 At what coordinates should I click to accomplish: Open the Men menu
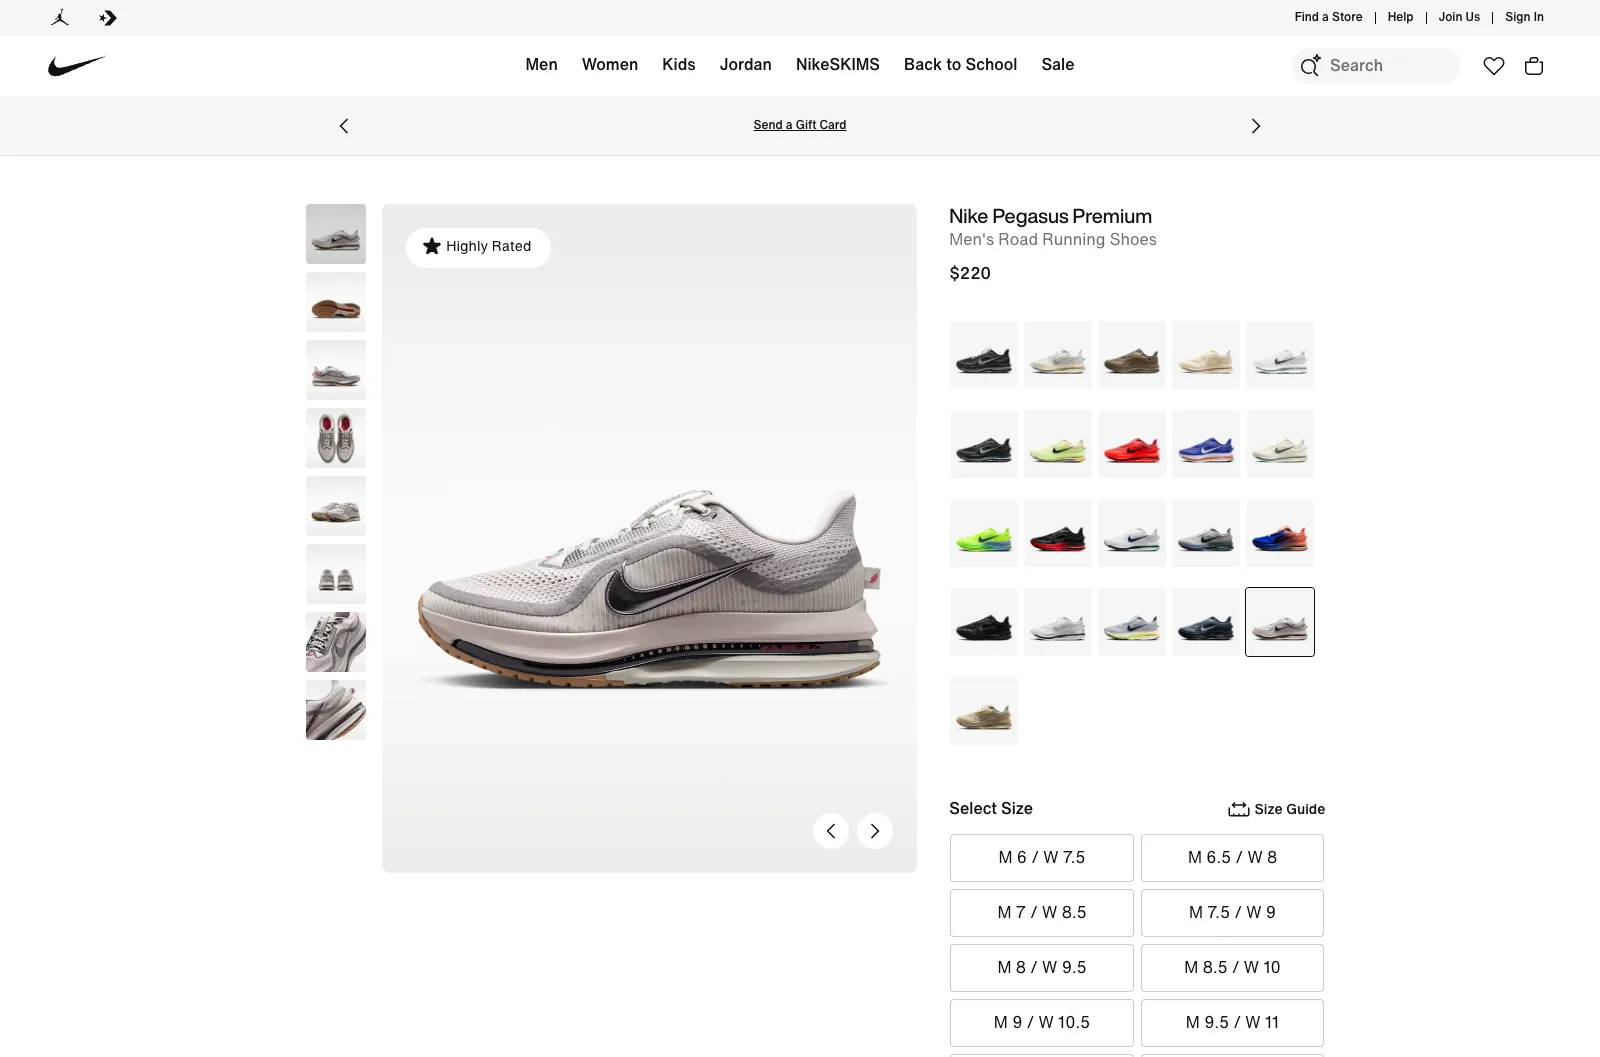point(541,65)
